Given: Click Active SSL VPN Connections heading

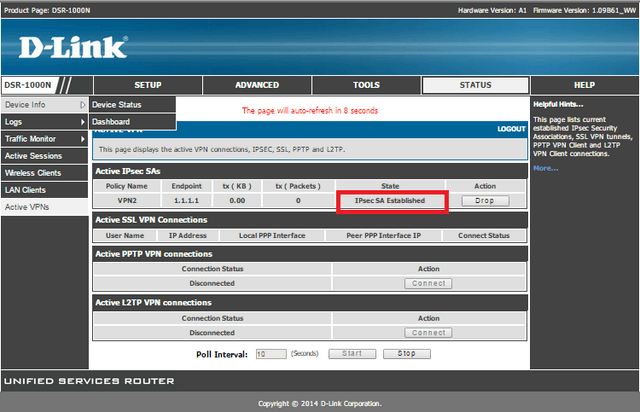Looking at the screenshot, I should click(x=151, y=220).
